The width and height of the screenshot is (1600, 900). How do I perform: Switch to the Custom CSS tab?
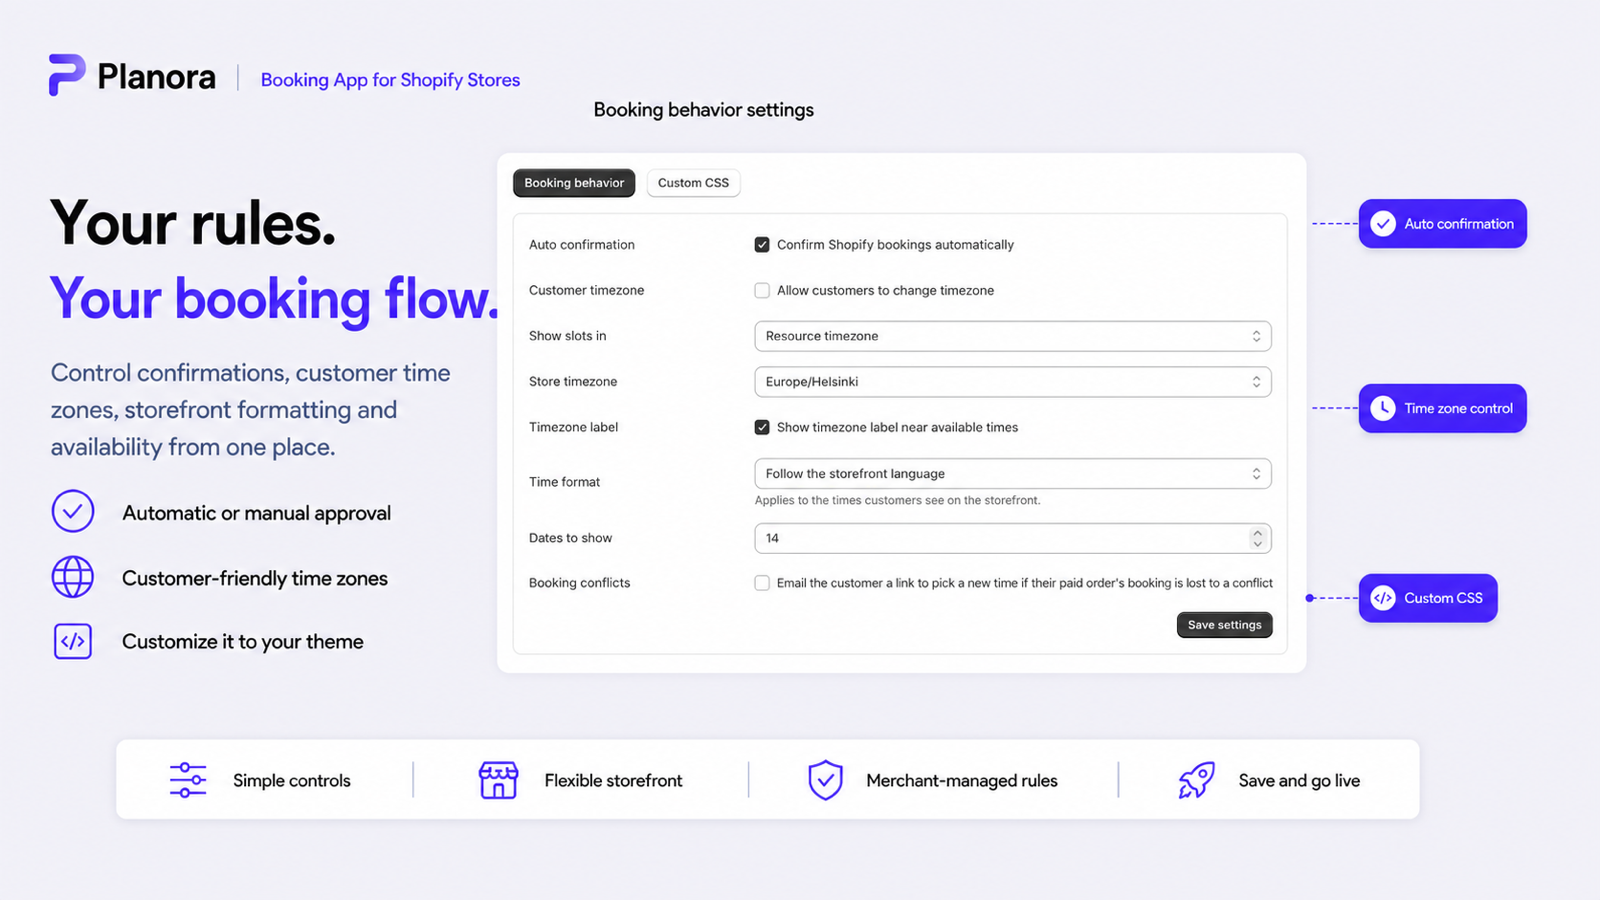694,183
